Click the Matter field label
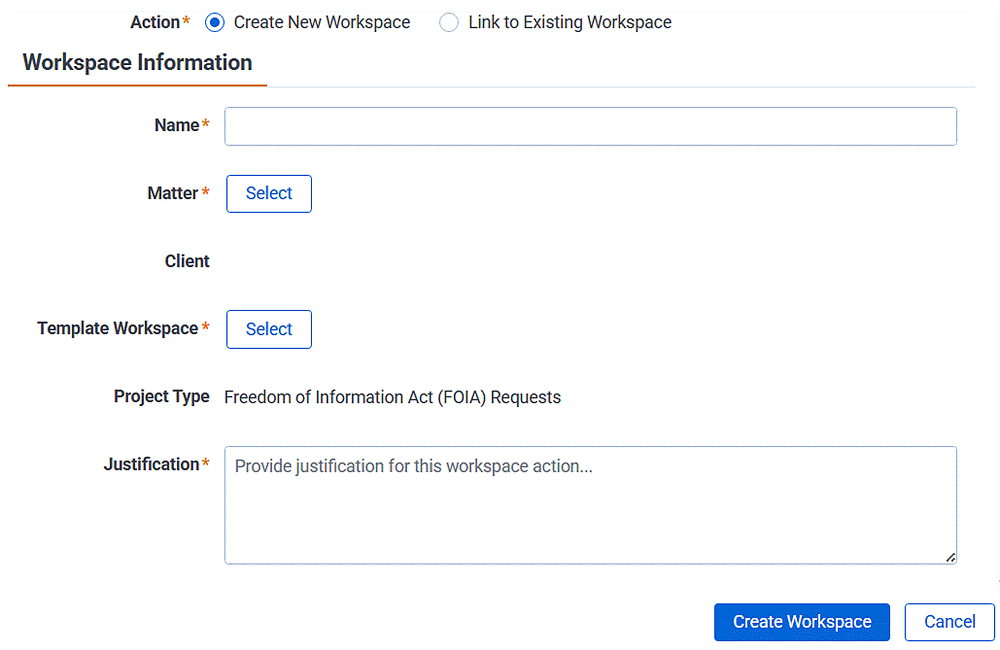The width and height of the screenshot is (1000, 650). pyautogui.click(x=172, y=193)
